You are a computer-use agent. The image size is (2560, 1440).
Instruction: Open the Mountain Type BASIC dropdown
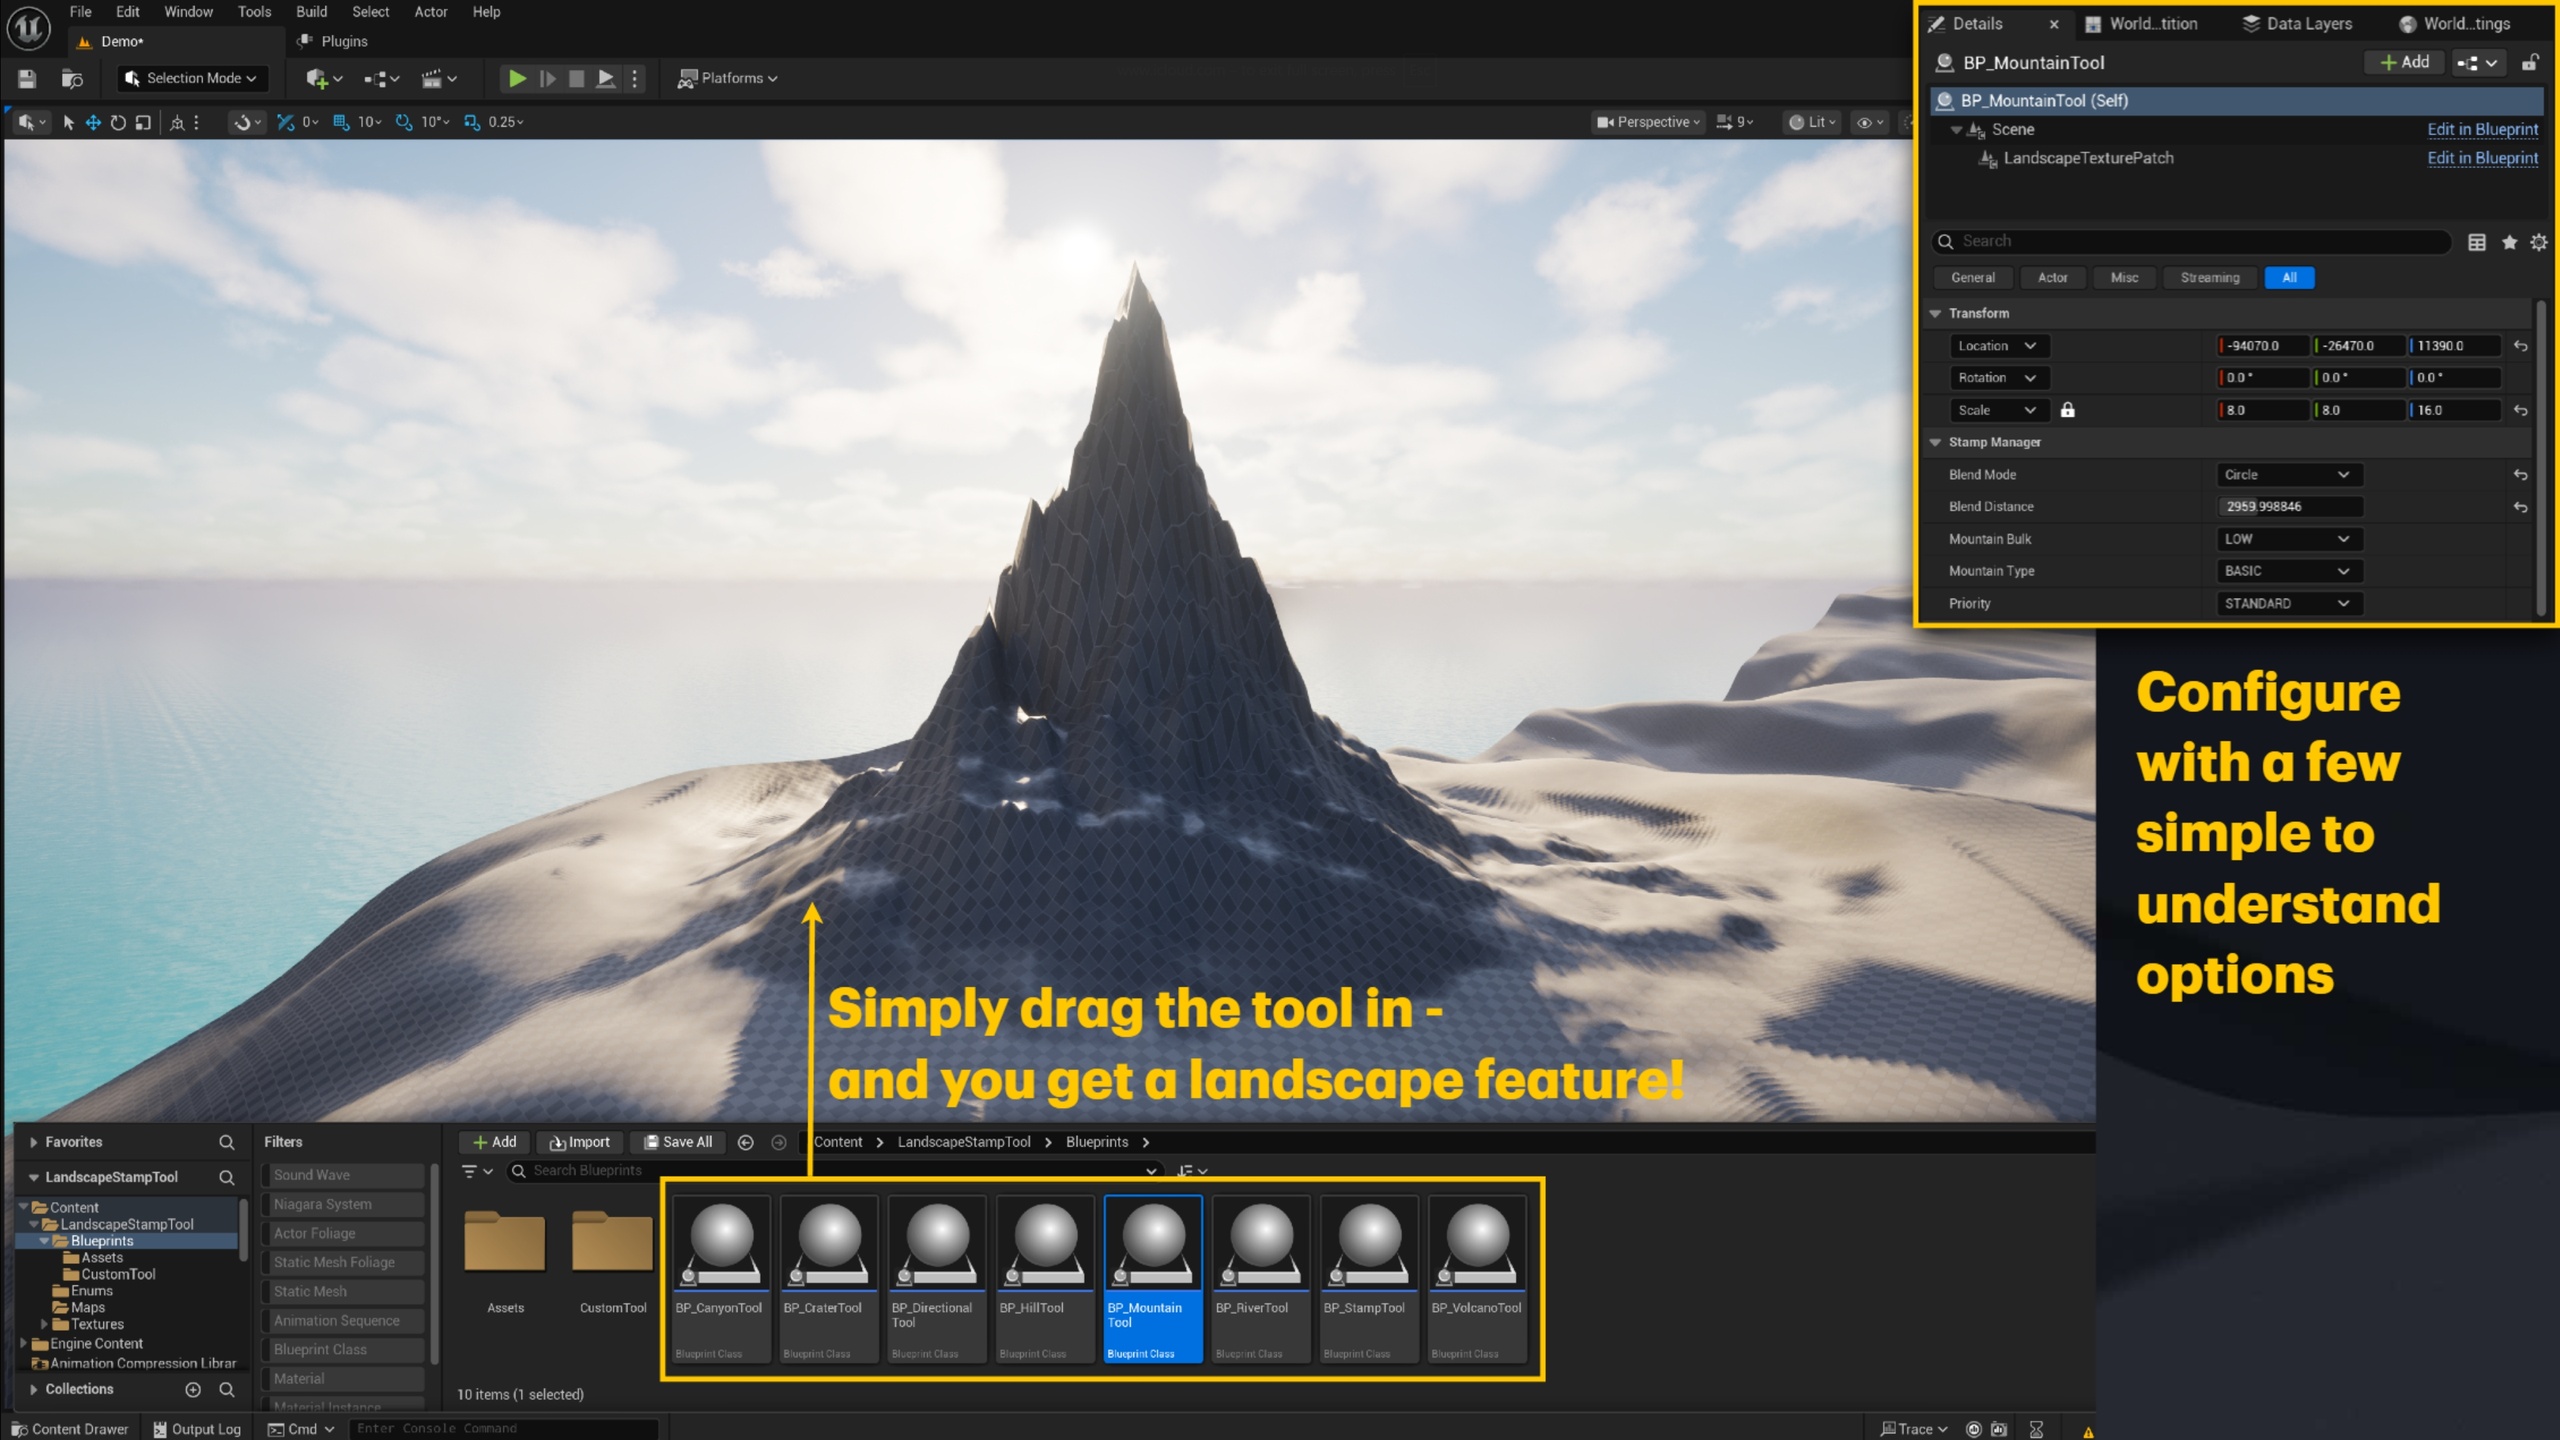[2288, 571]
